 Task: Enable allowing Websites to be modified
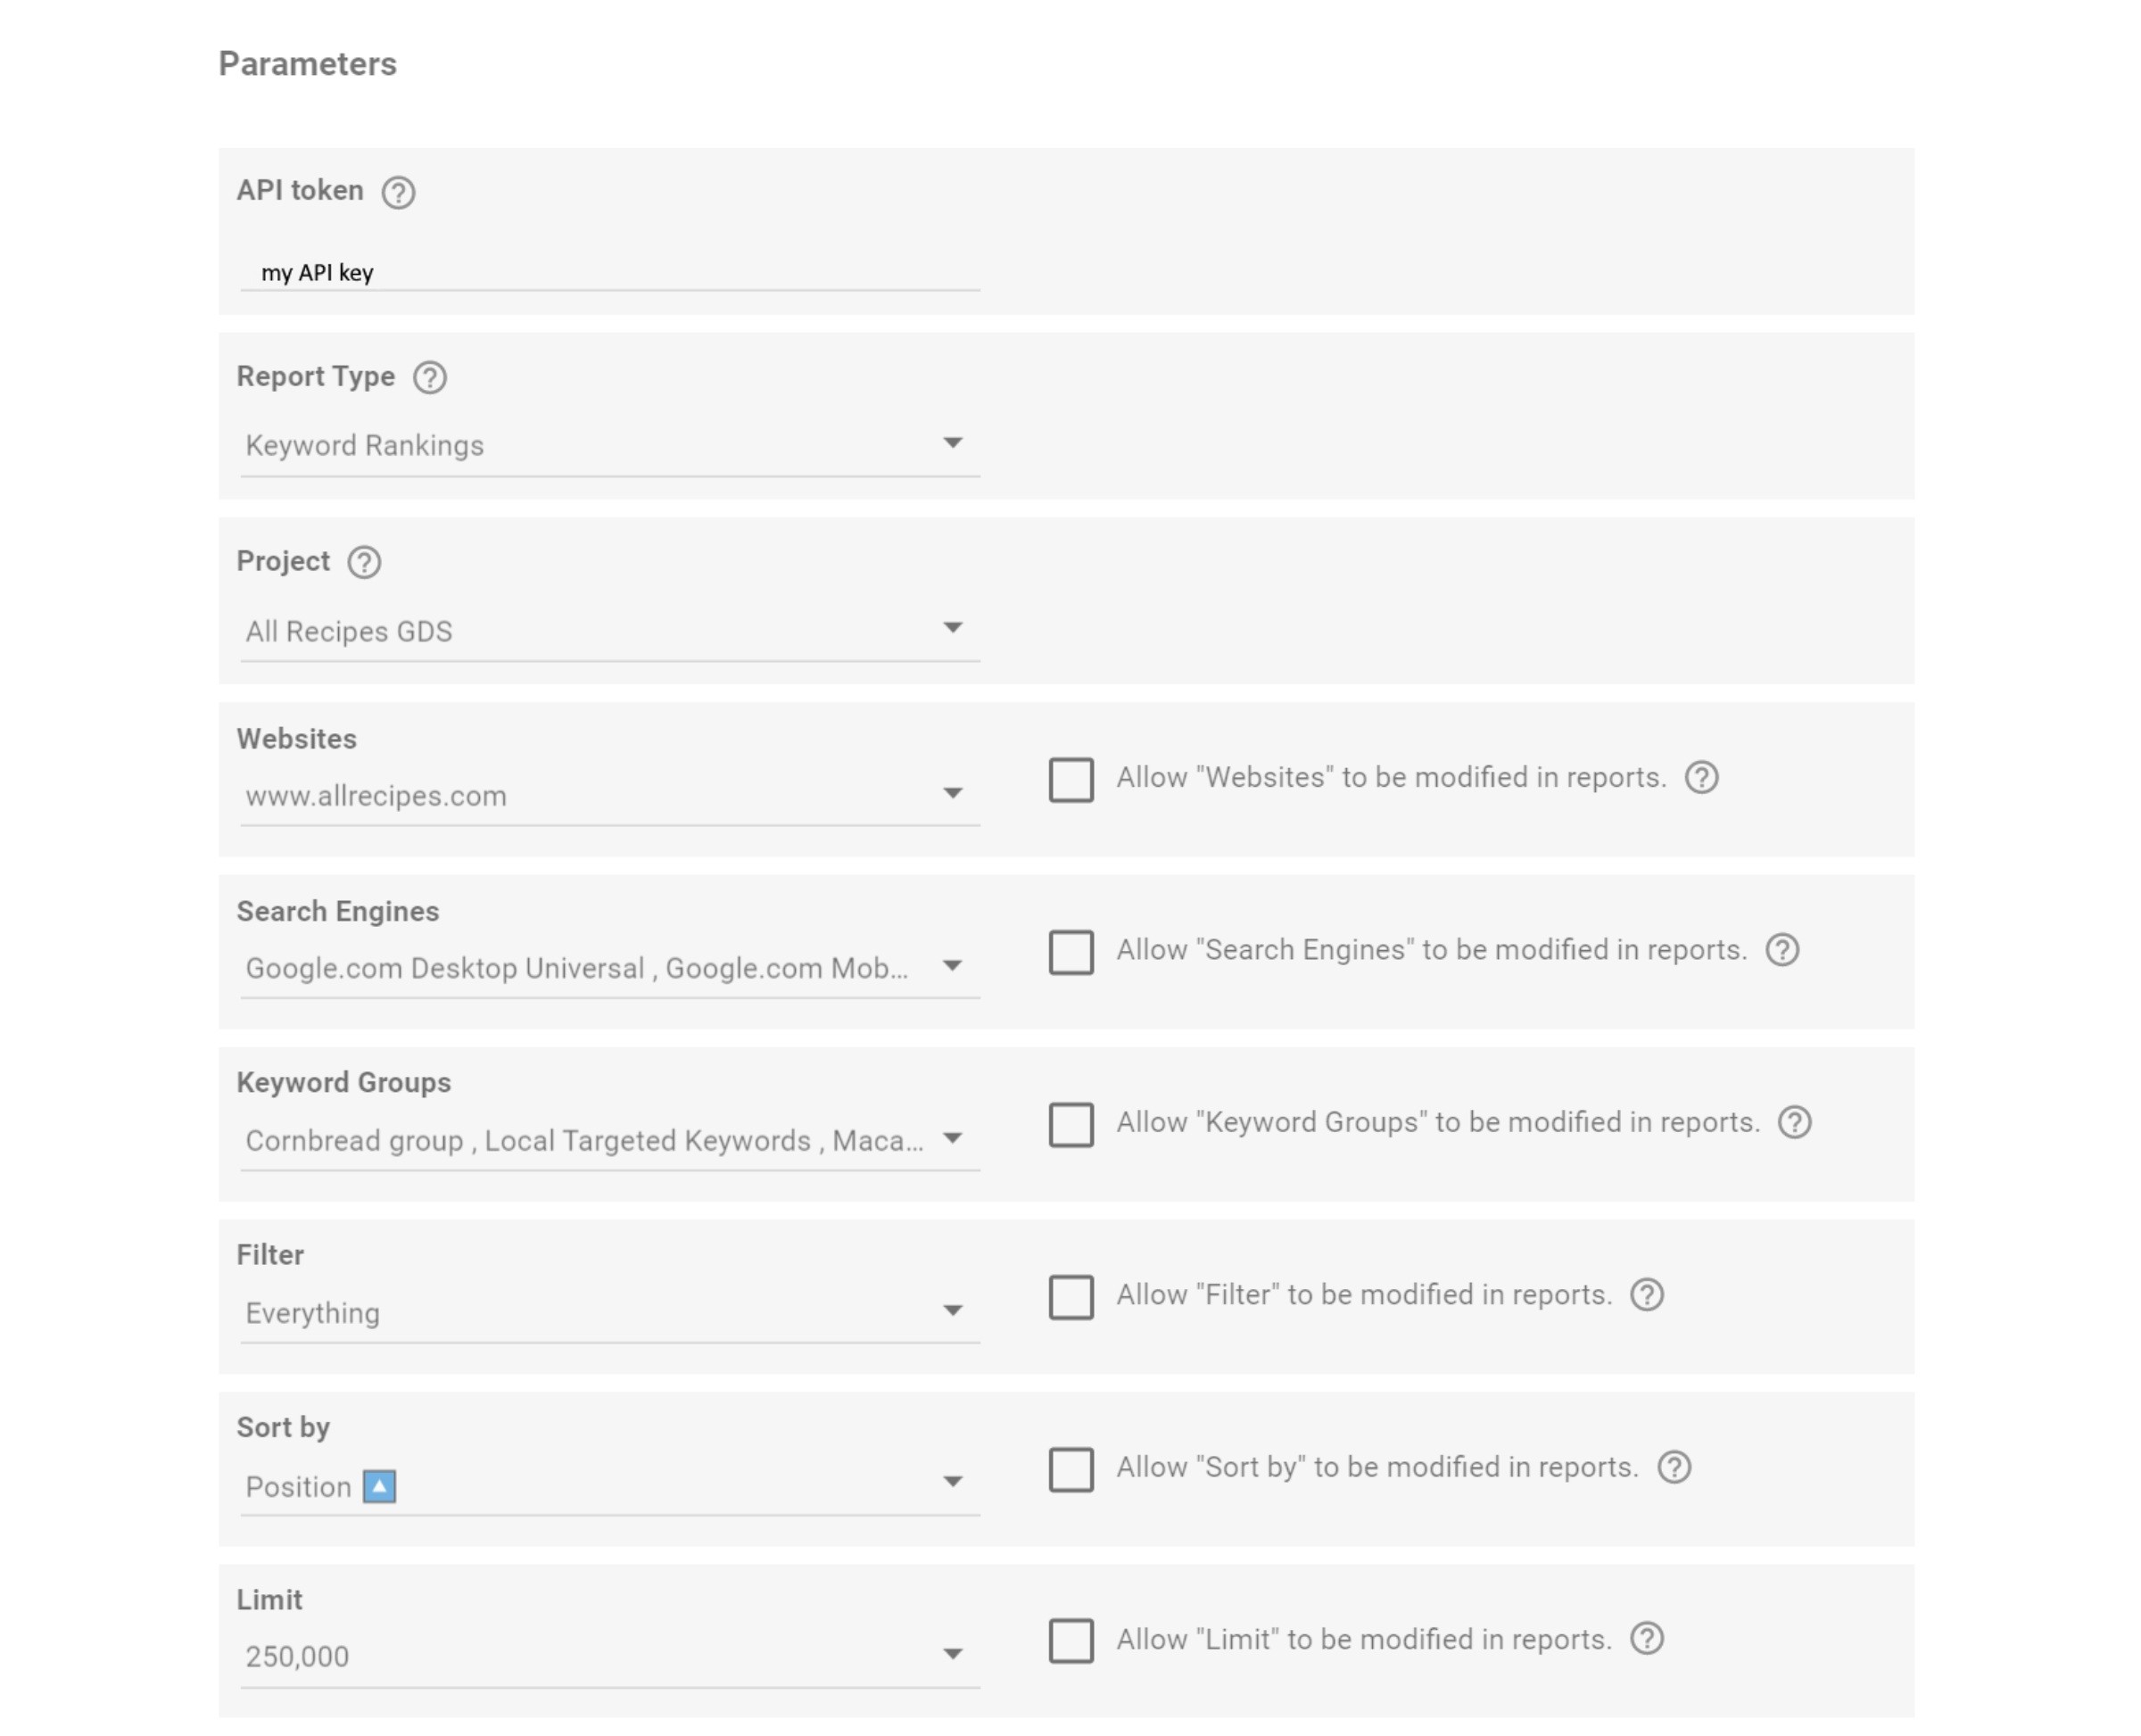click(x=1071, y=780)
